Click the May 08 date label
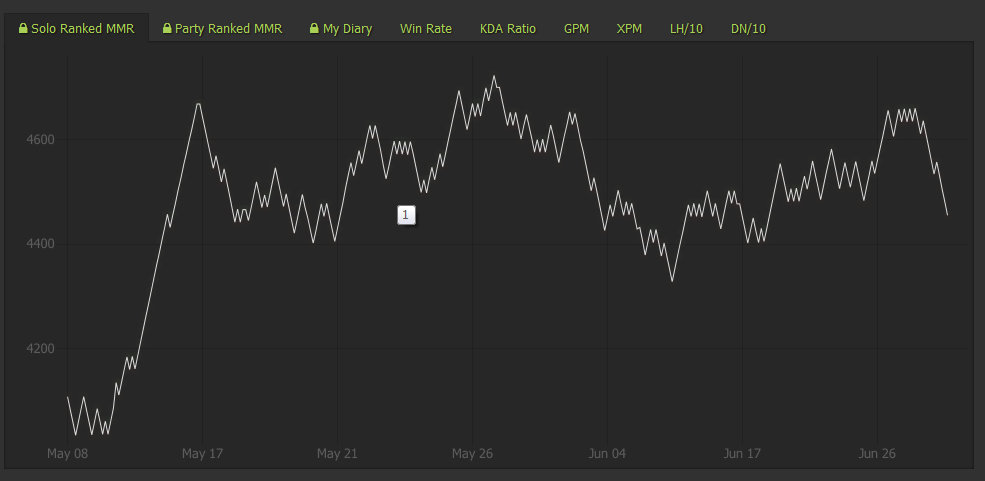Image resolution: width=985 pixels, height=481 pixels. [68, 453]
